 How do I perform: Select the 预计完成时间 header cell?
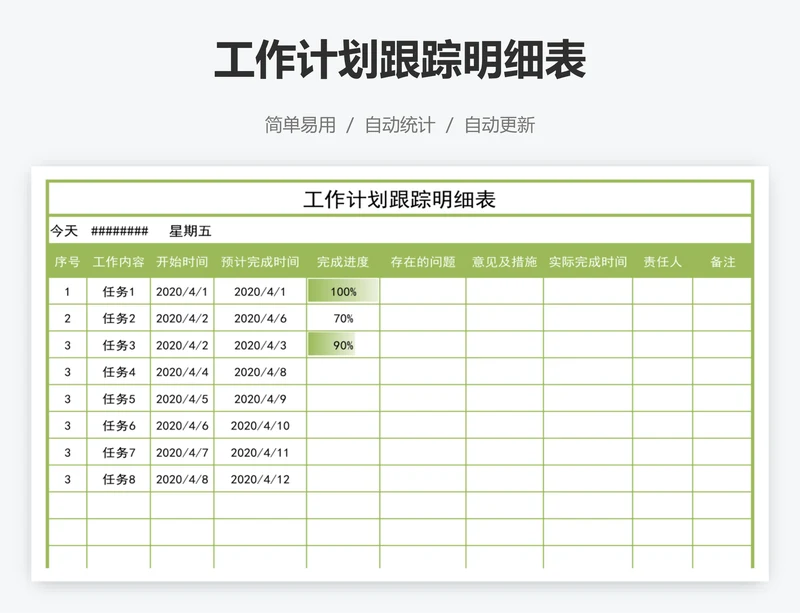click(260, 262)
